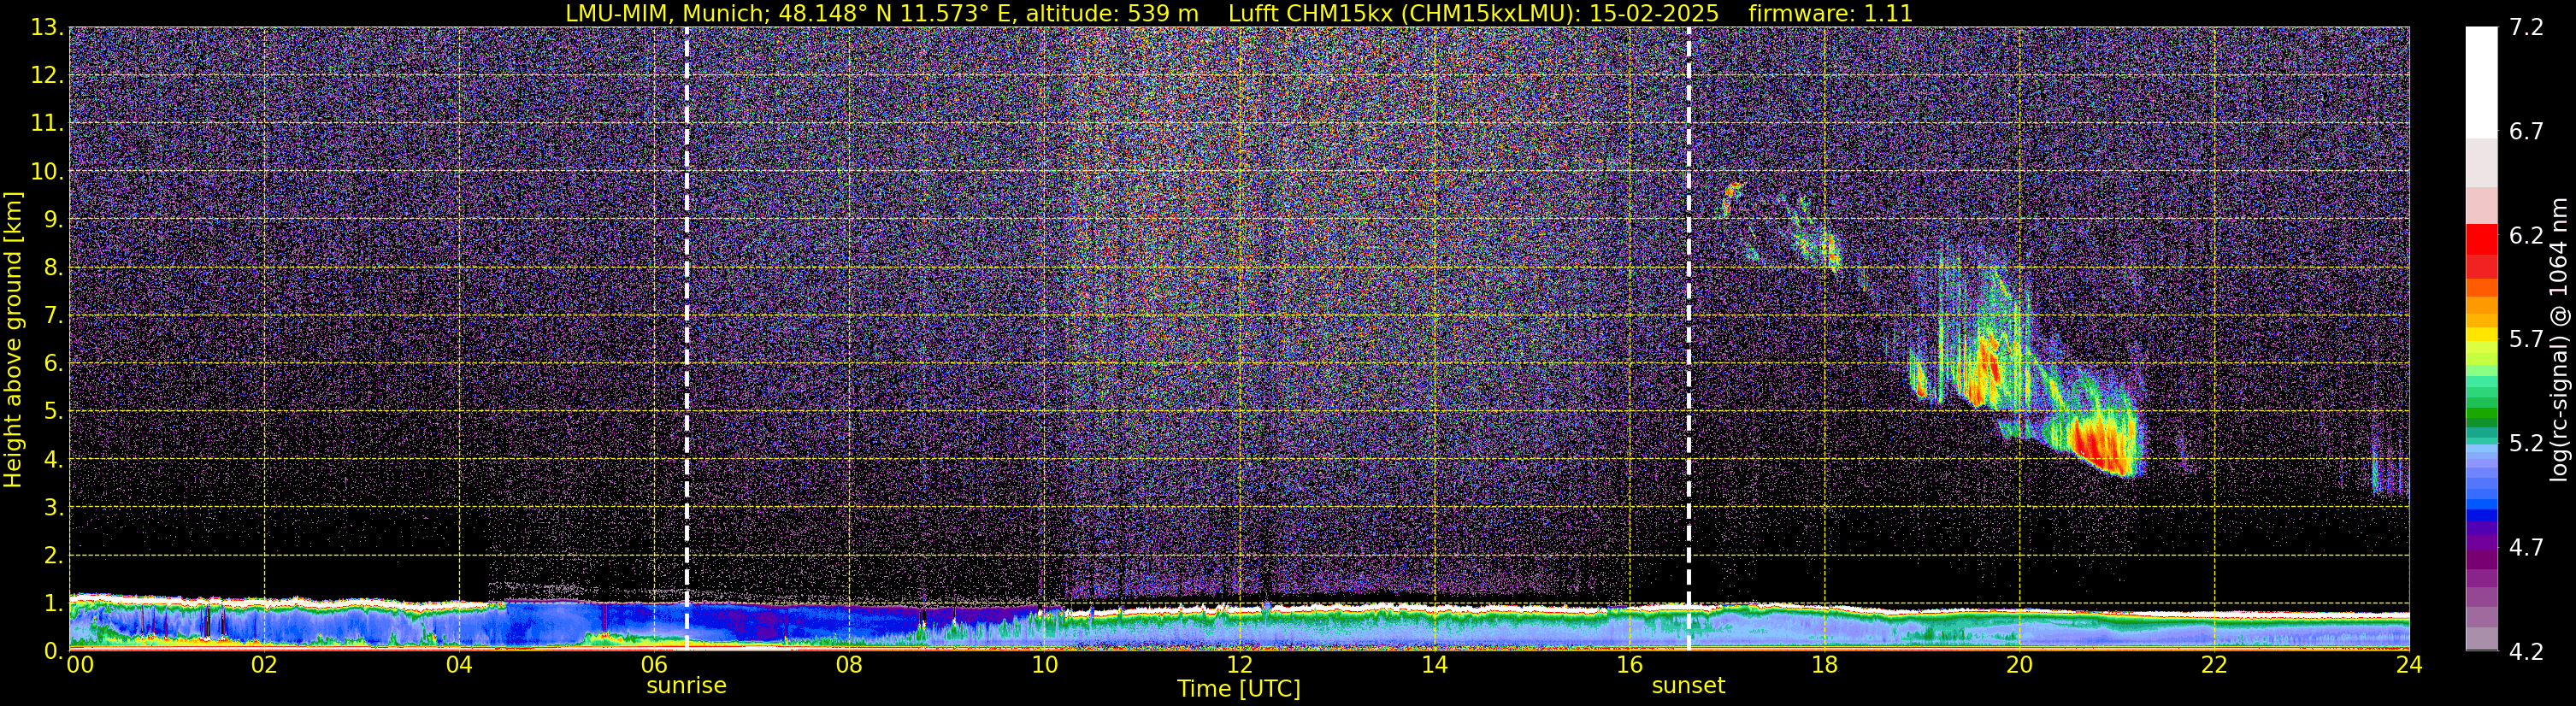Viewport: 2576px width, 706px height.
Task: Click the 13 tick on the height axis
Action: (46, 28)
